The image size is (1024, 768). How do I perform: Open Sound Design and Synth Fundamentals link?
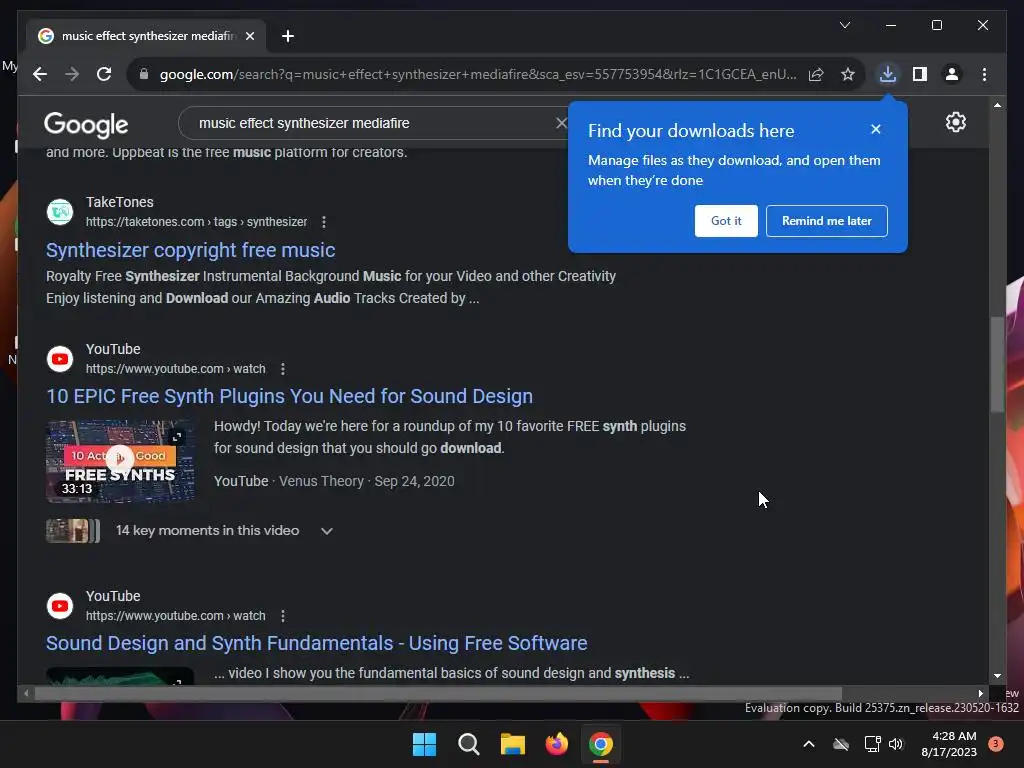(317, 643)
